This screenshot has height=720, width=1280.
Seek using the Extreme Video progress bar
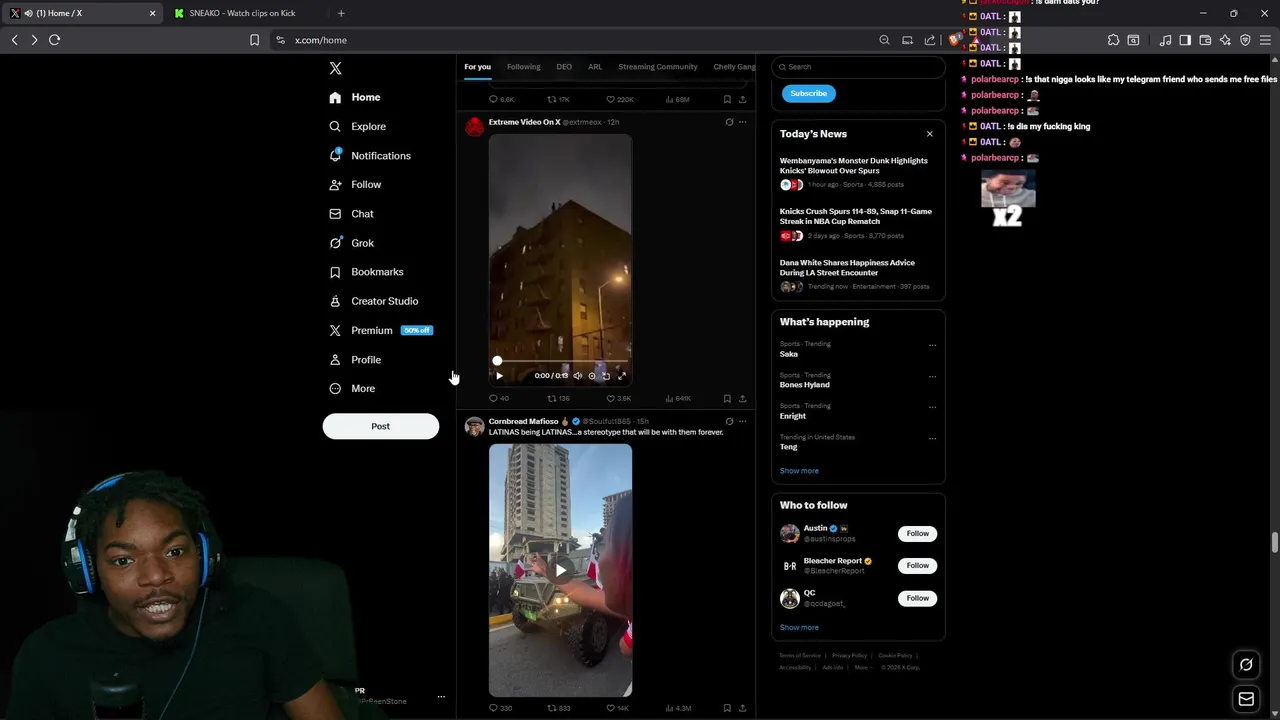pos(561,361)
